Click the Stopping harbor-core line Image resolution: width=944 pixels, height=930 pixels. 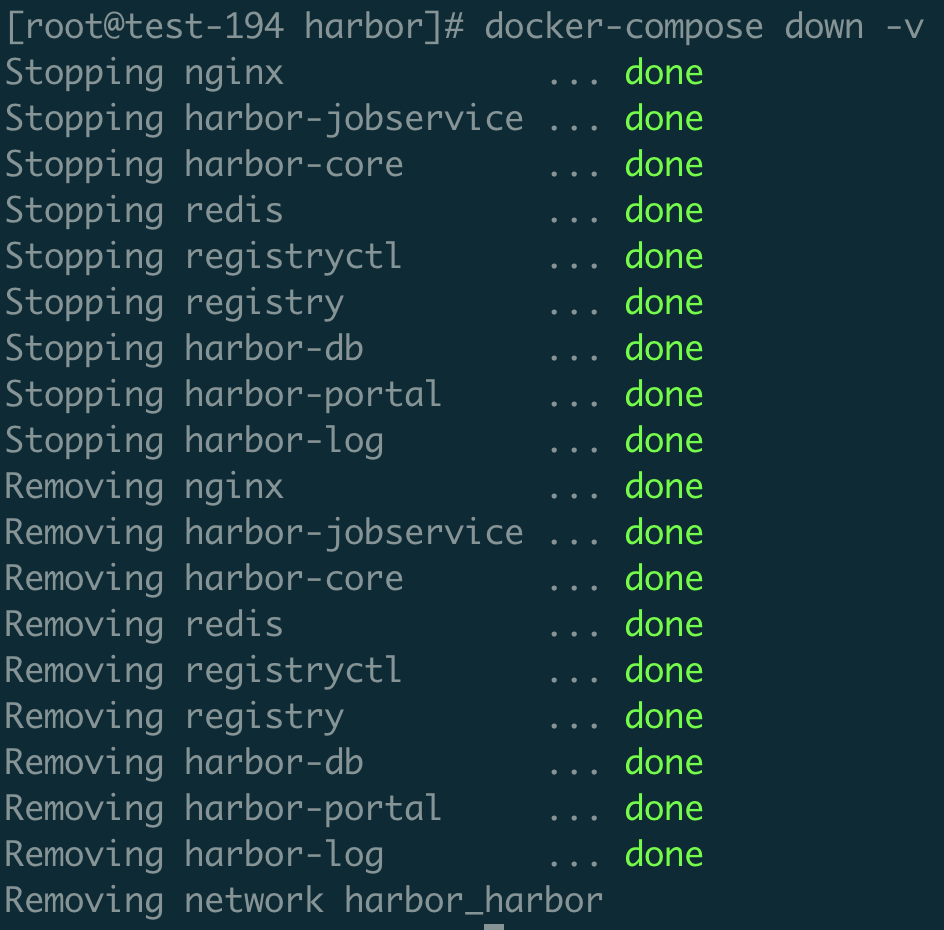(x=354, y=166)
